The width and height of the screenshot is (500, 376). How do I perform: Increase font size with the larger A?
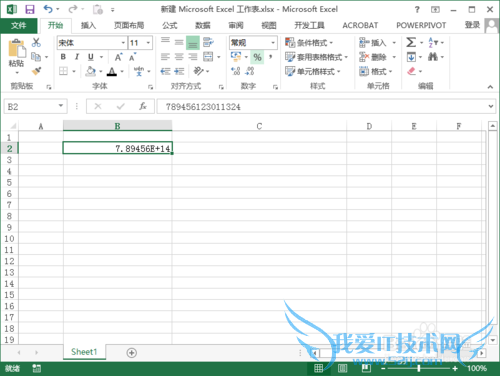click(x=118, y=57)
